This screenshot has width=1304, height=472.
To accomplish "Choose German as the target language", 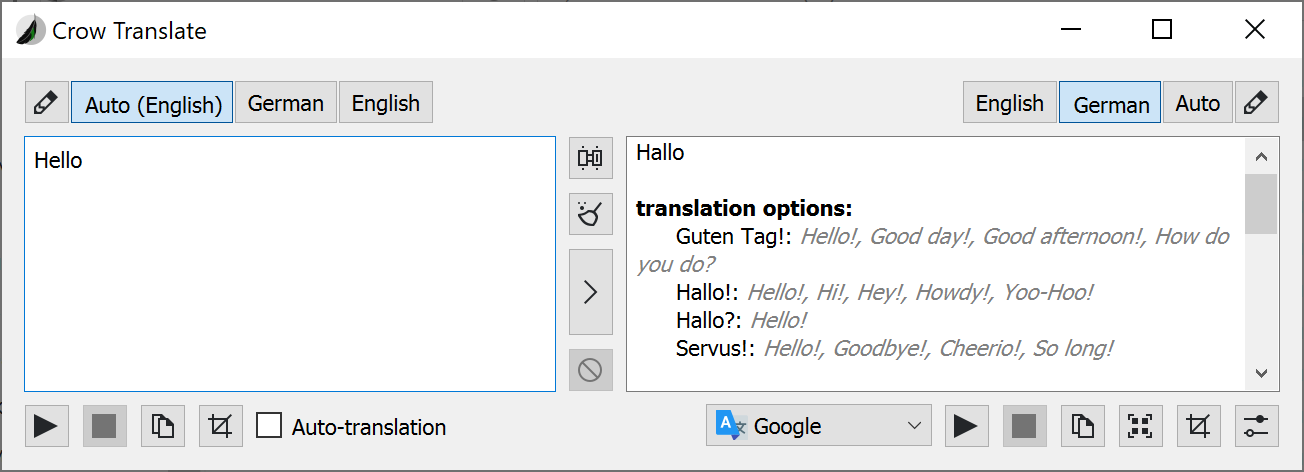I will [x=1110, y=104].
